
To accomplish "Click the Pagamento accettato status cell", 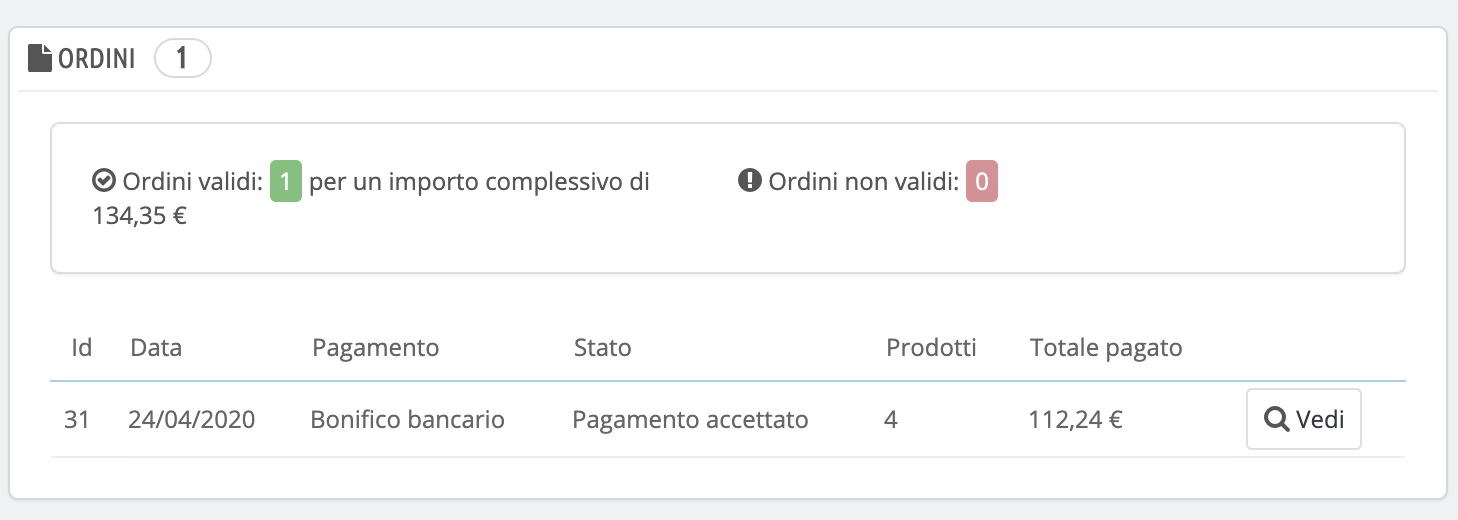I will pyautogui.click(x=690, y=420).
